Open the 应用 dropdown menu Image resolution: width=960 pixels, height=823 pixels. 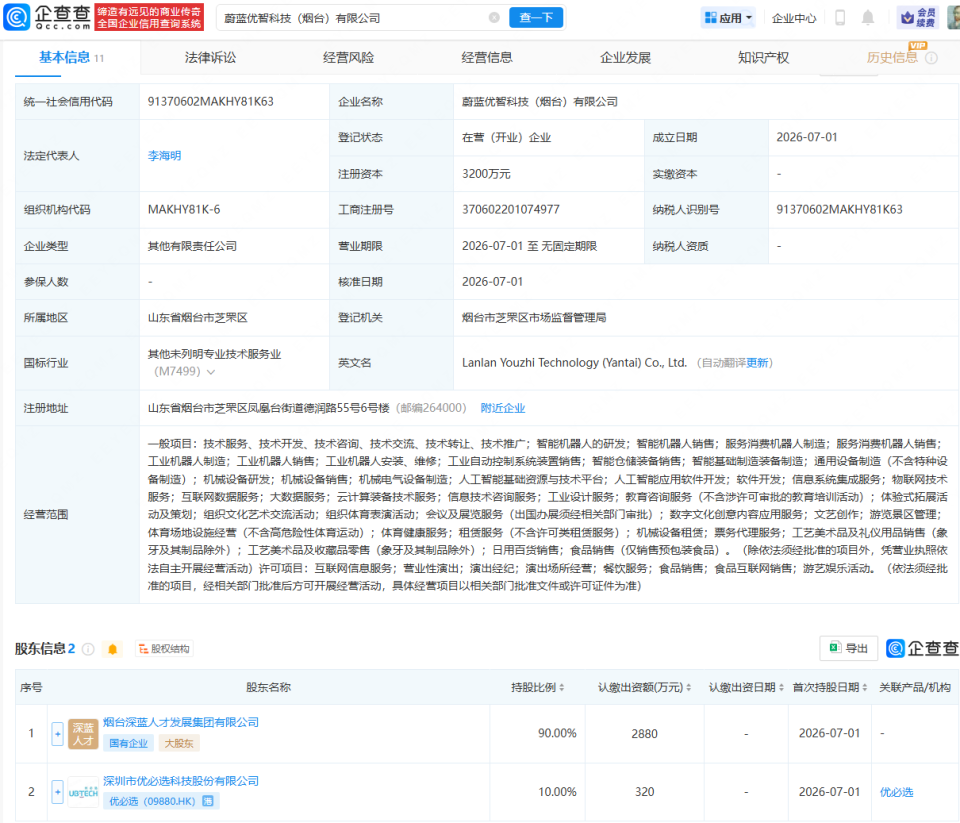click(x=728, y=18)
